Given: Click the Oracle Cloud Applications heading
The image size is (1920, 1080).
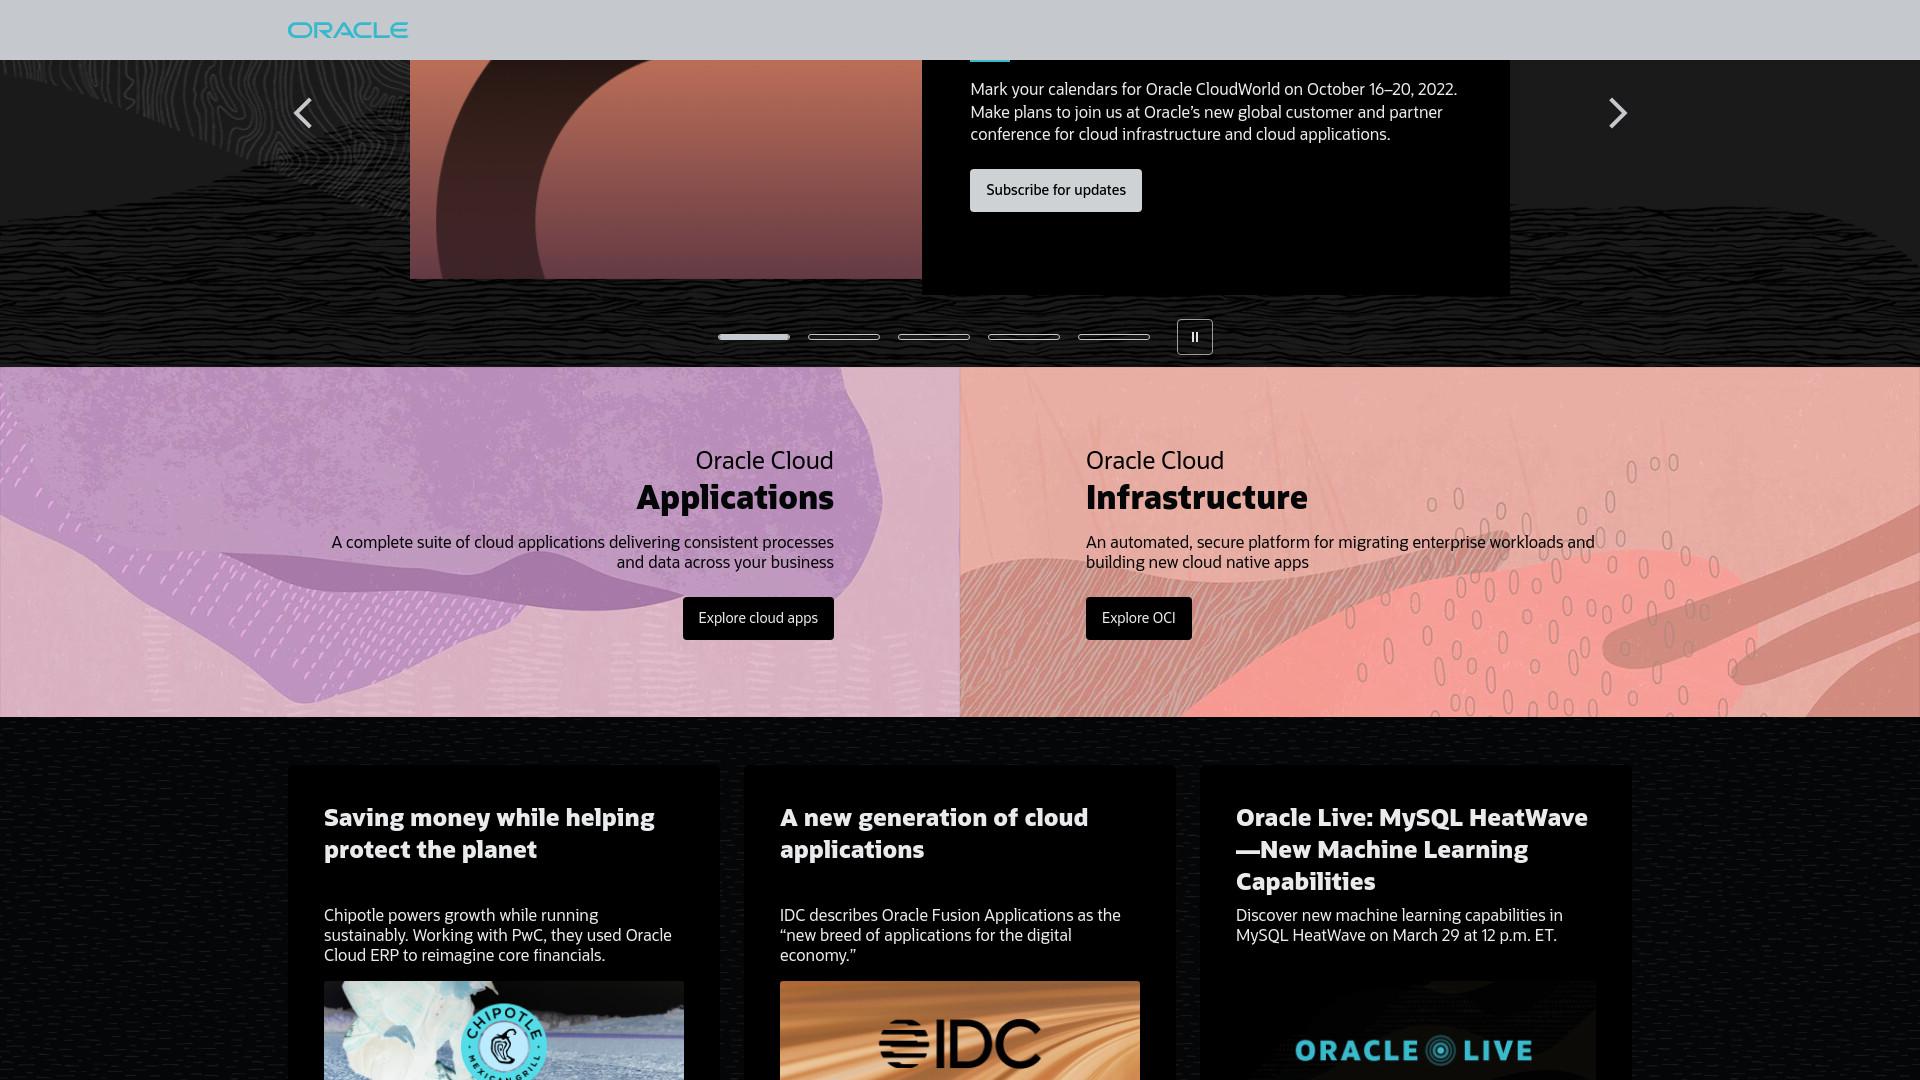Looking at the screenshot, I should [735, 481].
